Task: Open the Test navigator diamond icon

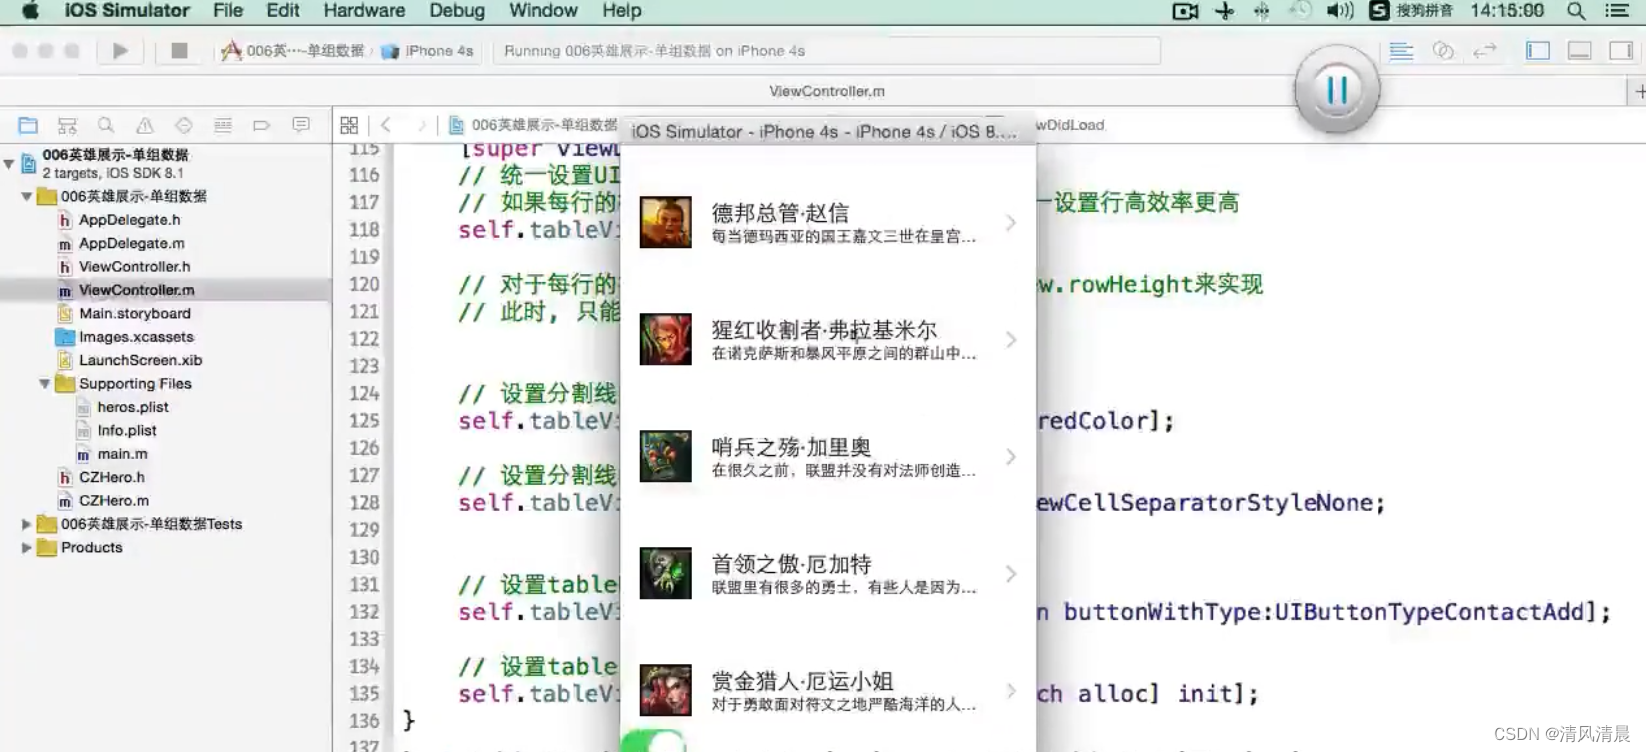Action: (184, 125)
